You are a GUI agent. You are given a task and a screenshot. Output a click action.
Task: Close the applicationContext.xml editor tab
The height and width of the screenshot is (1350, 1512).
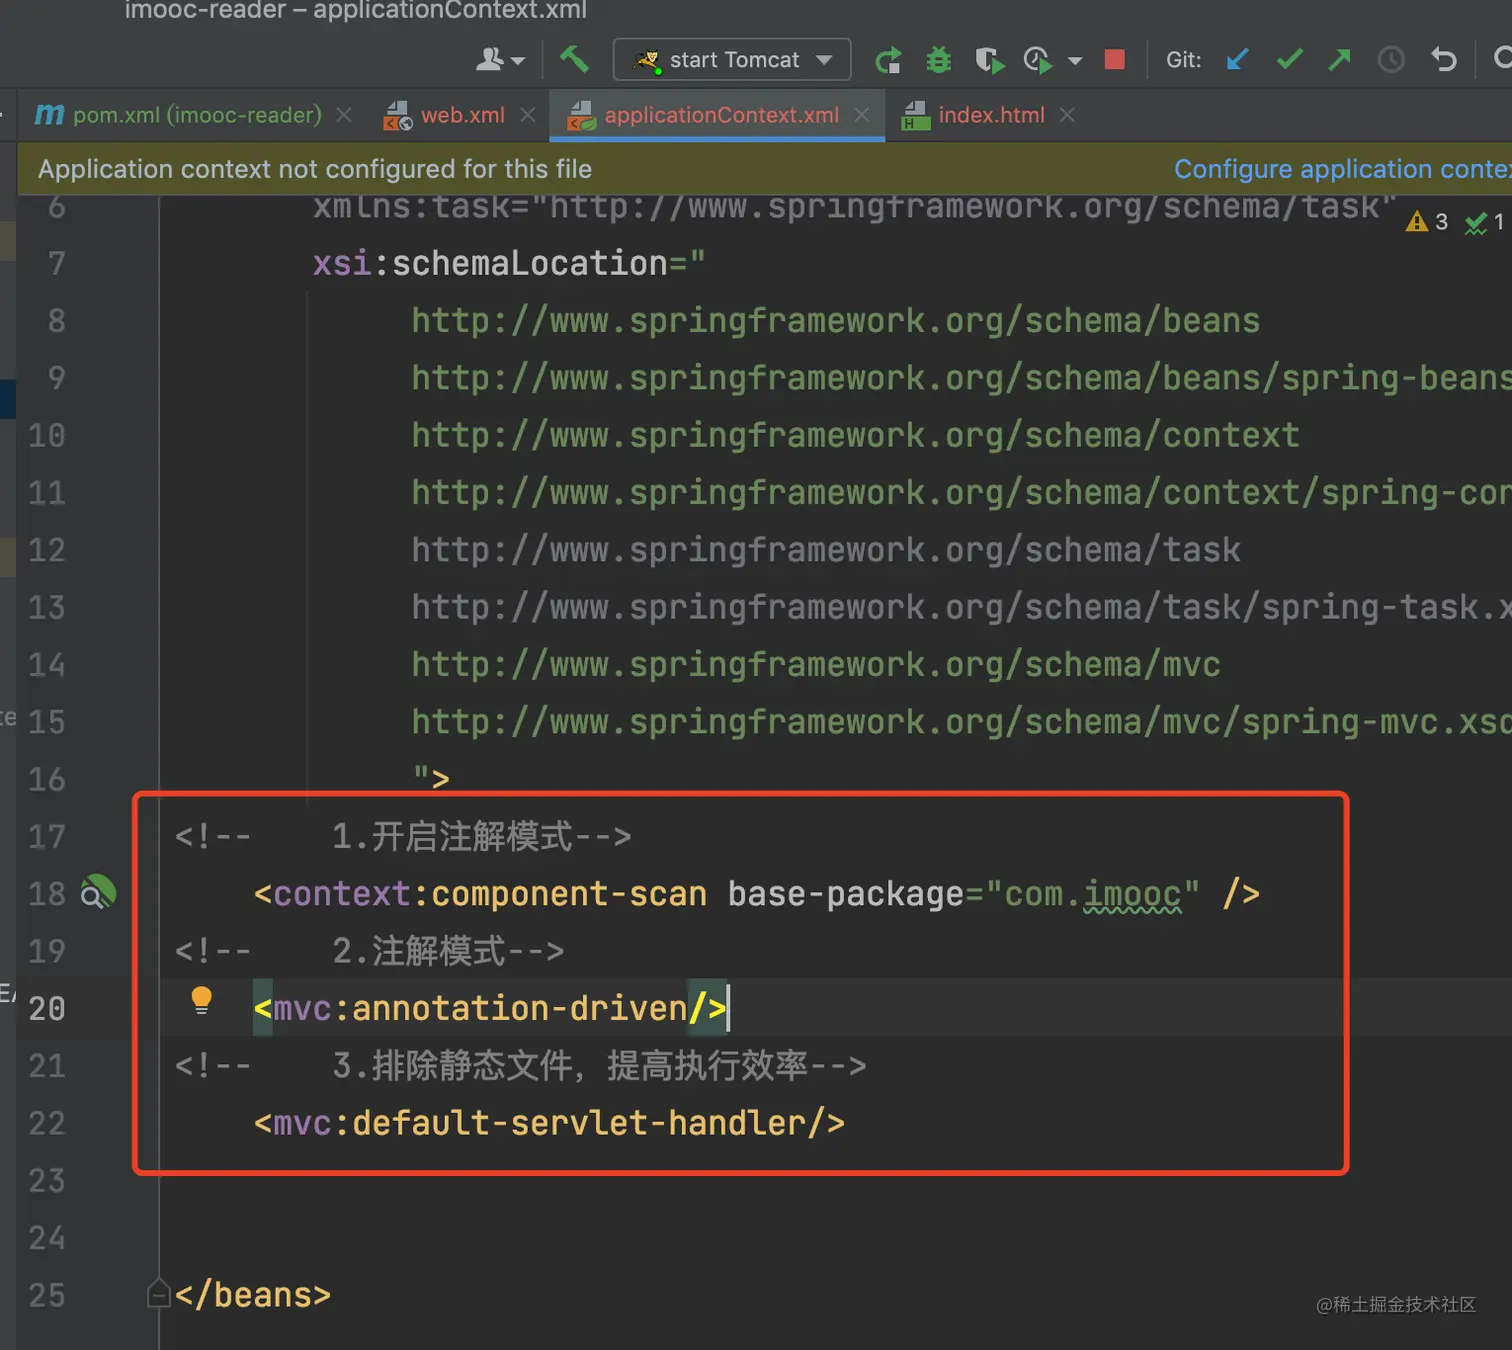[x=862, y=115]
